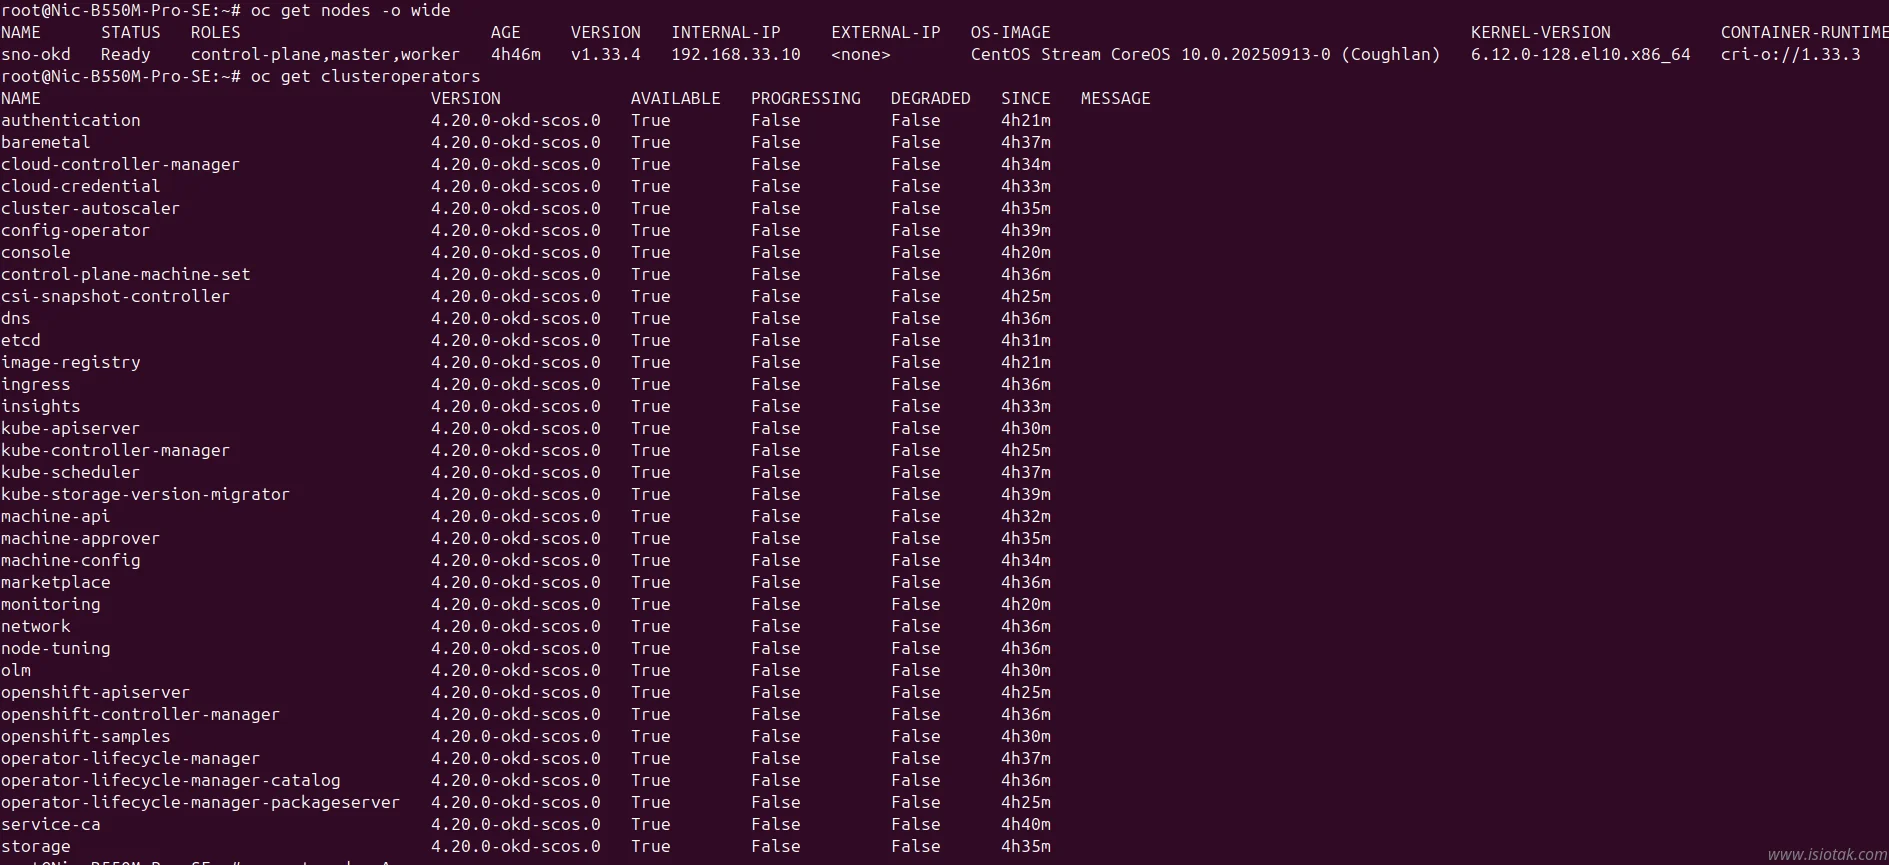Image resolution: width=1889 pixels, height=865 pixels.
Task: Click the 'True' value in the console row
Action: pyautogui.click(x=651, y=253)
